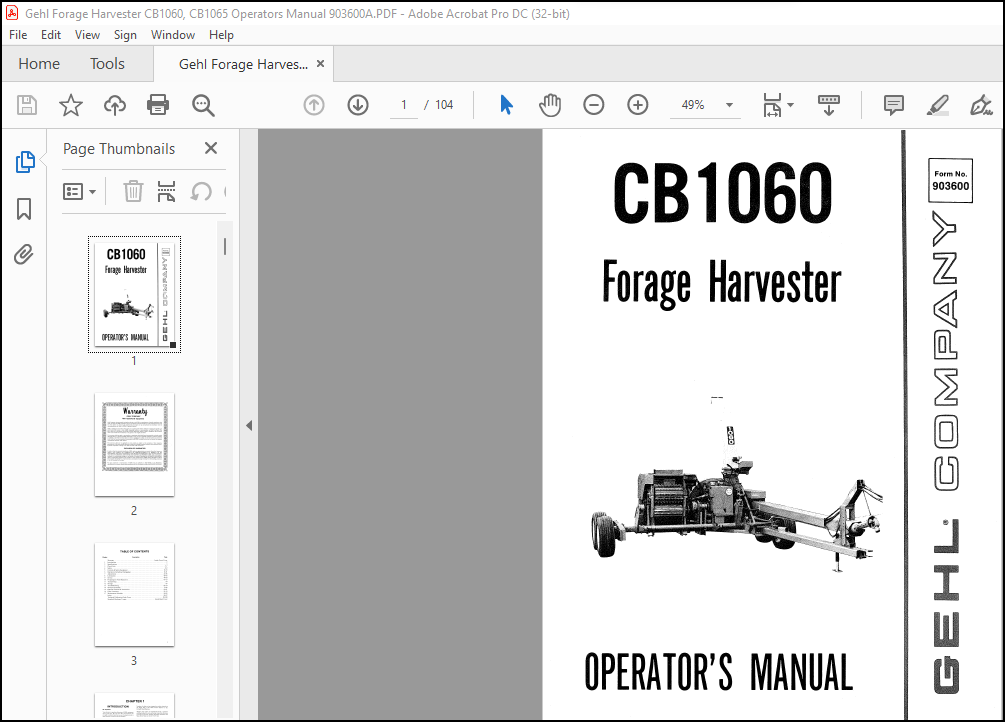This screenshot has width=1005, height=722.
Task: Close the Gehl Forage Harves... document tab
Action: pyautogui.click(x=320, y=63)
